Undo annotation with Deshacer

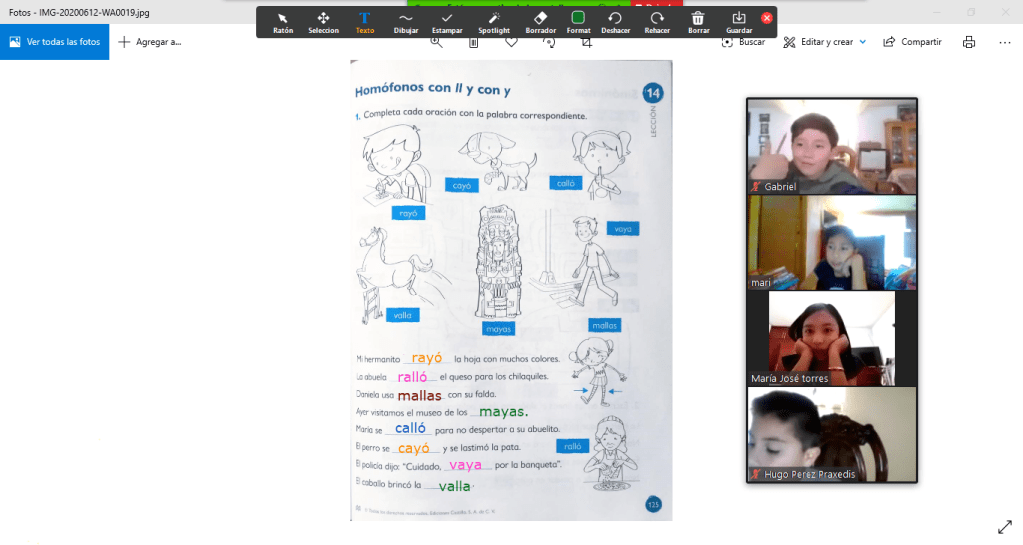616,22
